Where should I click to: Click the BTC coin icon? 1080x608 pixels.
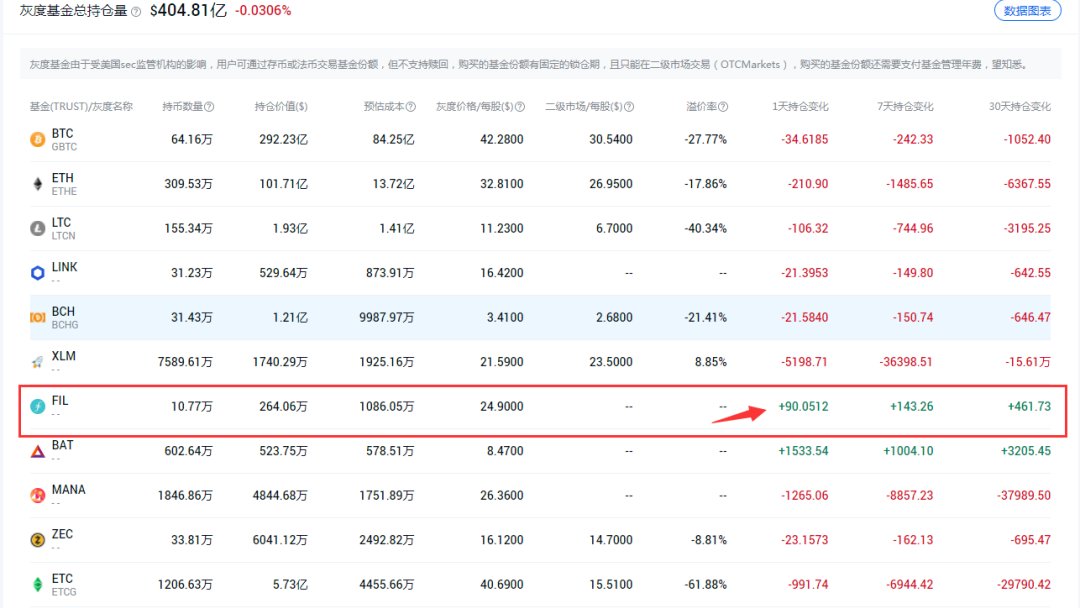37,140
